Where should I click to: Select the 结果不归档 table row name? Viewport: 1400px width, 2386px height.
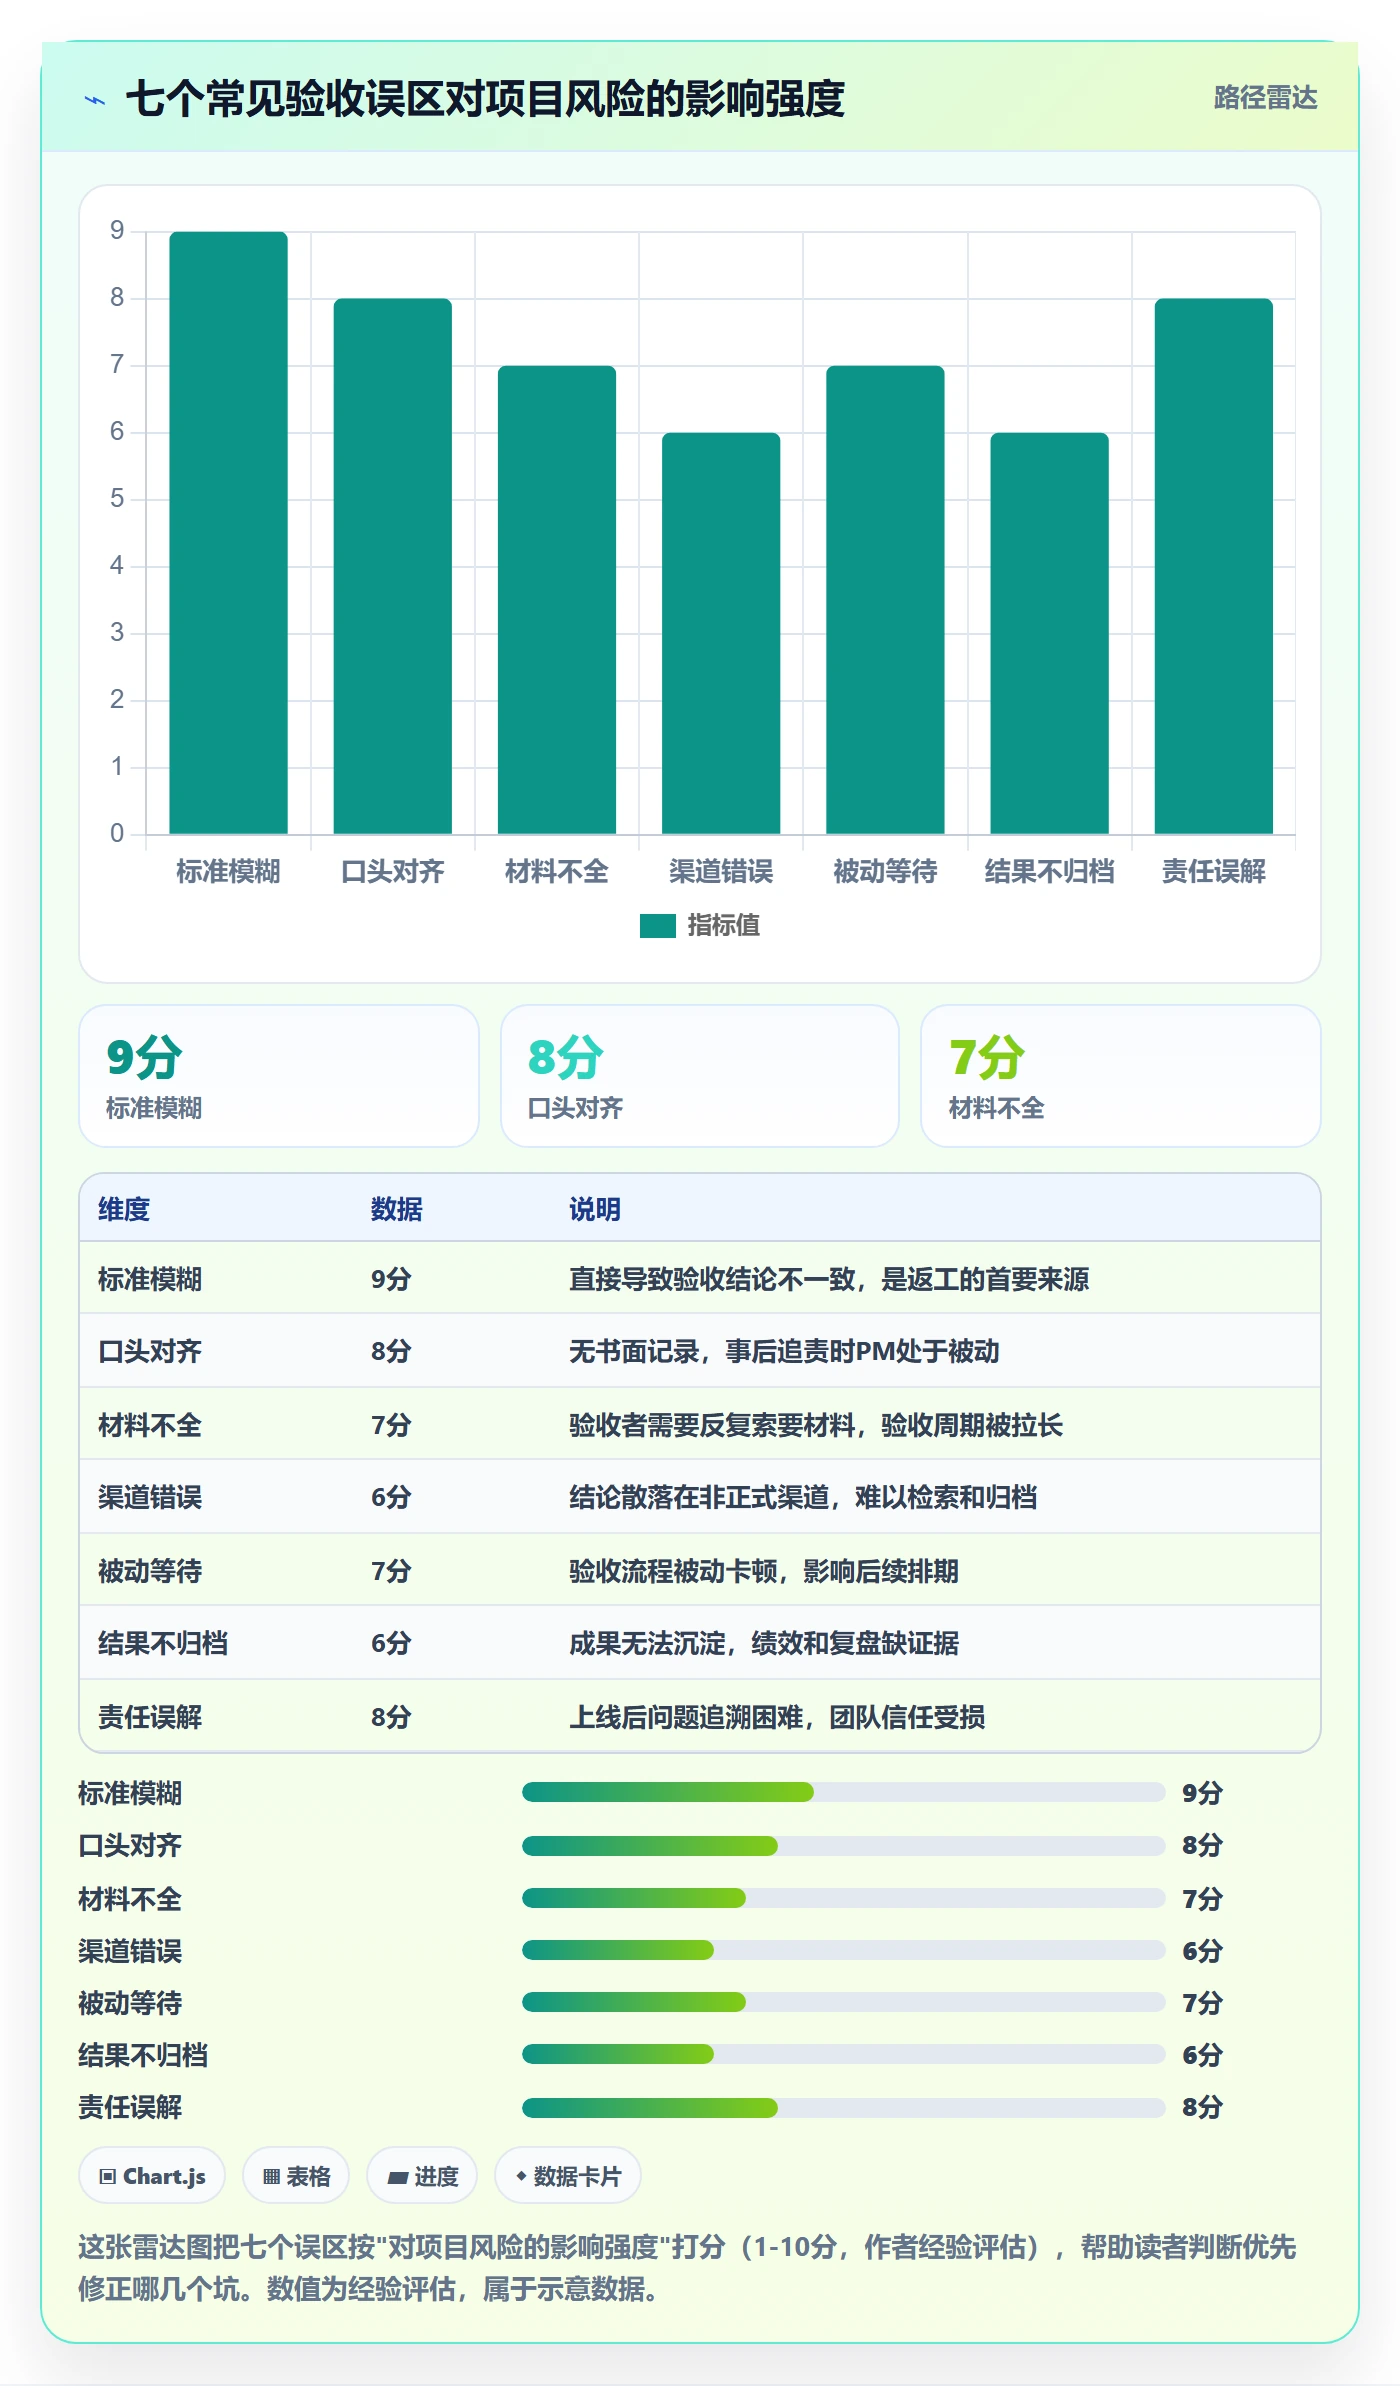click(163, 1643)
